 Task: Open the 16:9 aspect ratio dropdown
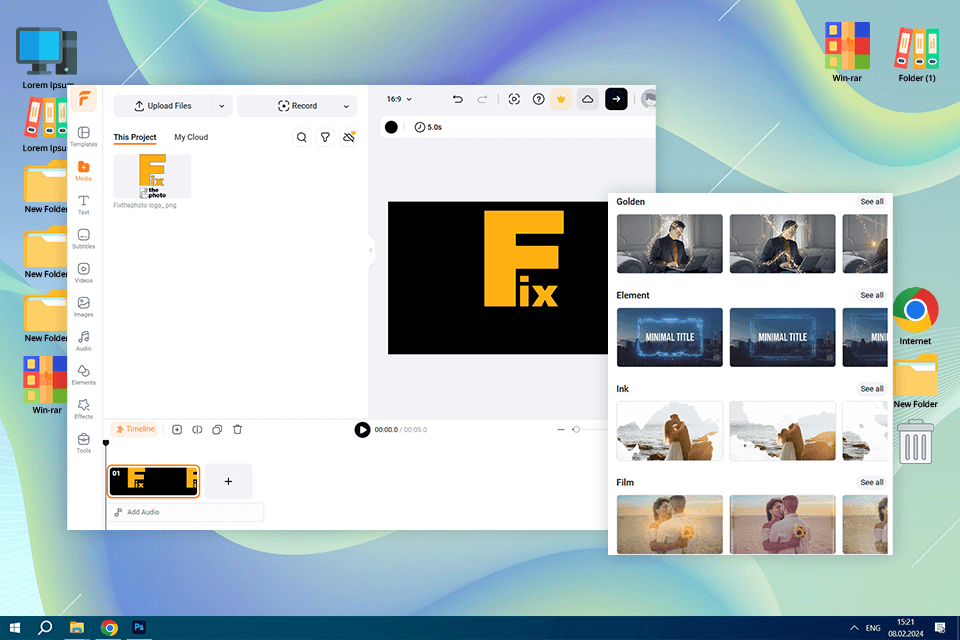coord(399,99)
